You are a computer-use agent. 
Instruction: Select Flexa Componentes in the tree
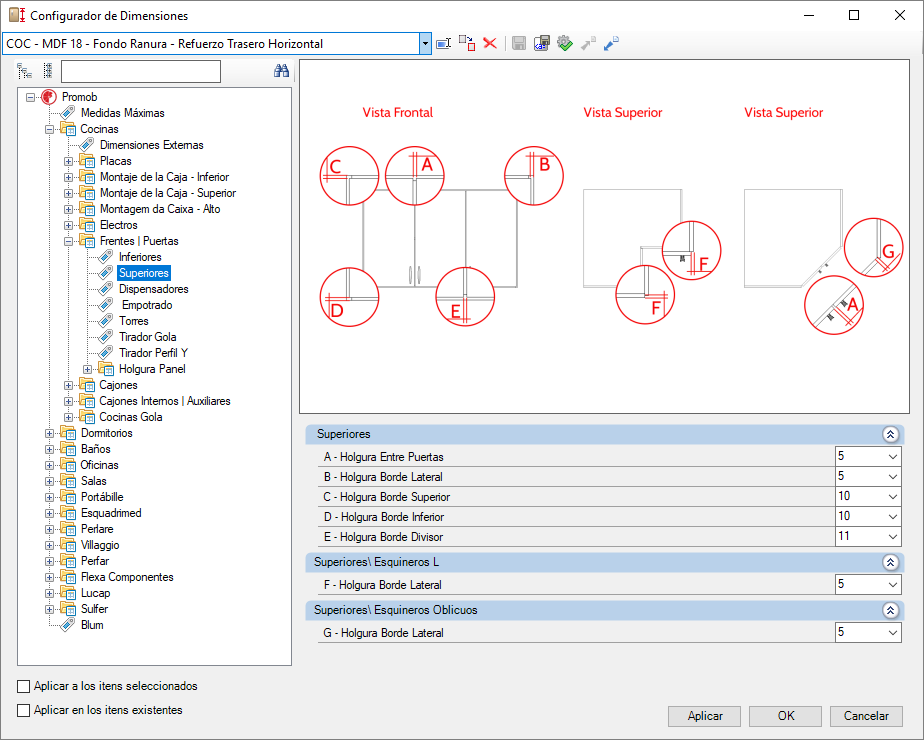127,577
